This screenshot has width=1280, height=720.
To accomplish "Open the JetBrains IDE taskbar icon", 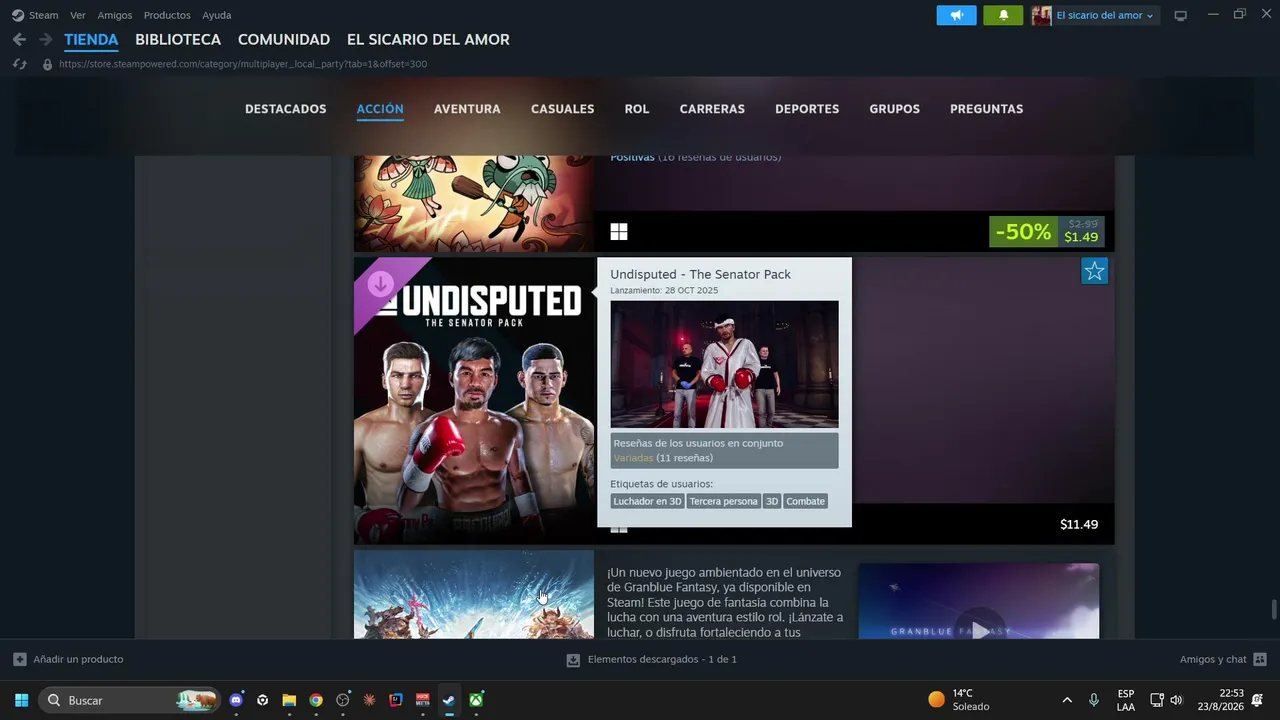I will pyautogui.click(x=396, y=700).
